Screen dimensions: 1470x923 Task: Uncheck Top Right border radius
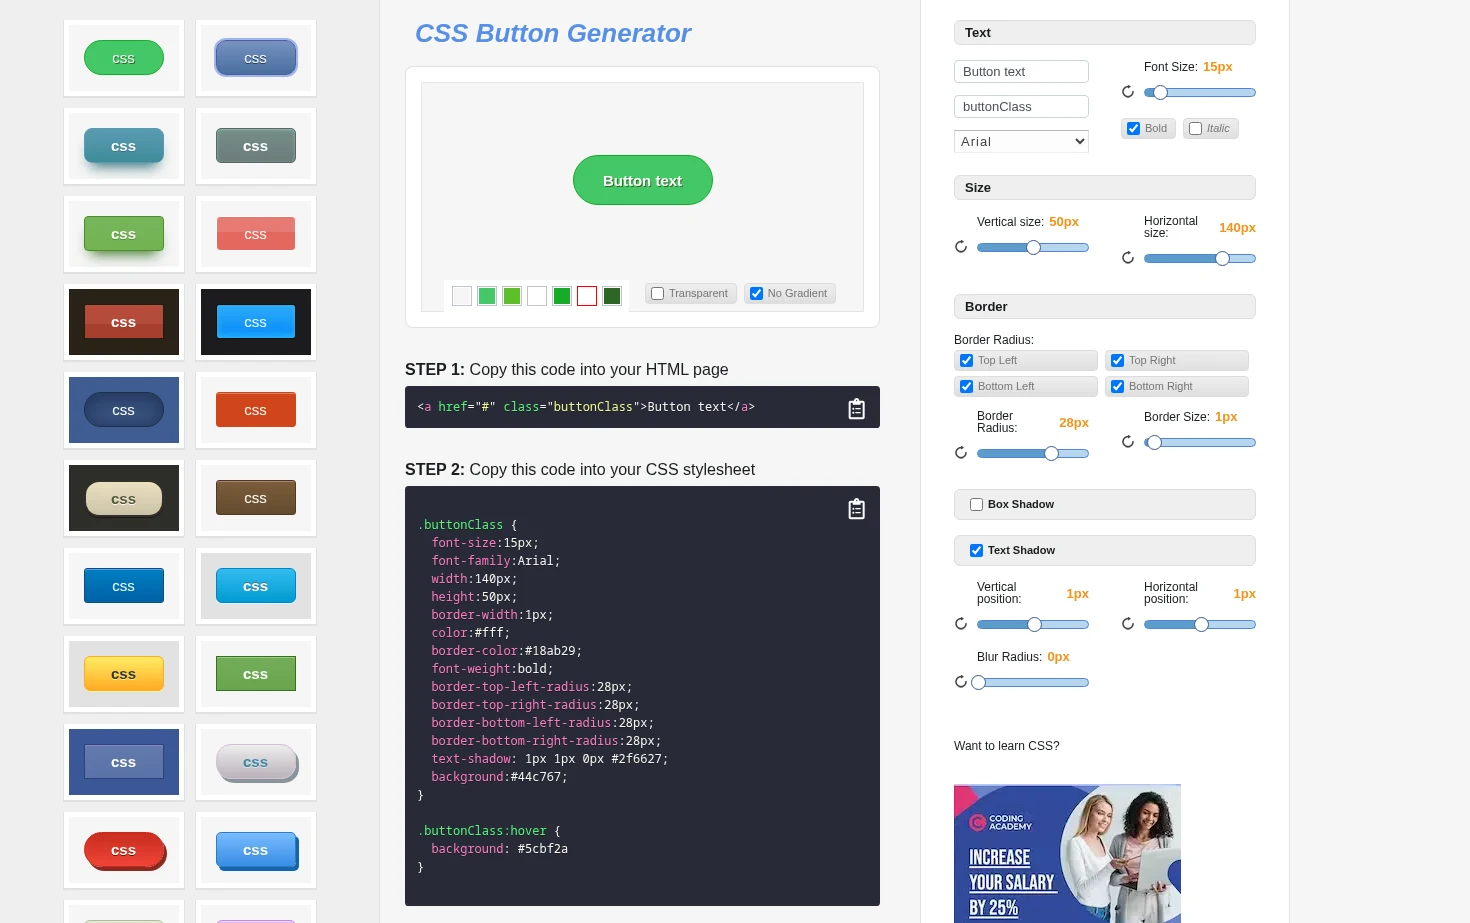coord(1117,361)
